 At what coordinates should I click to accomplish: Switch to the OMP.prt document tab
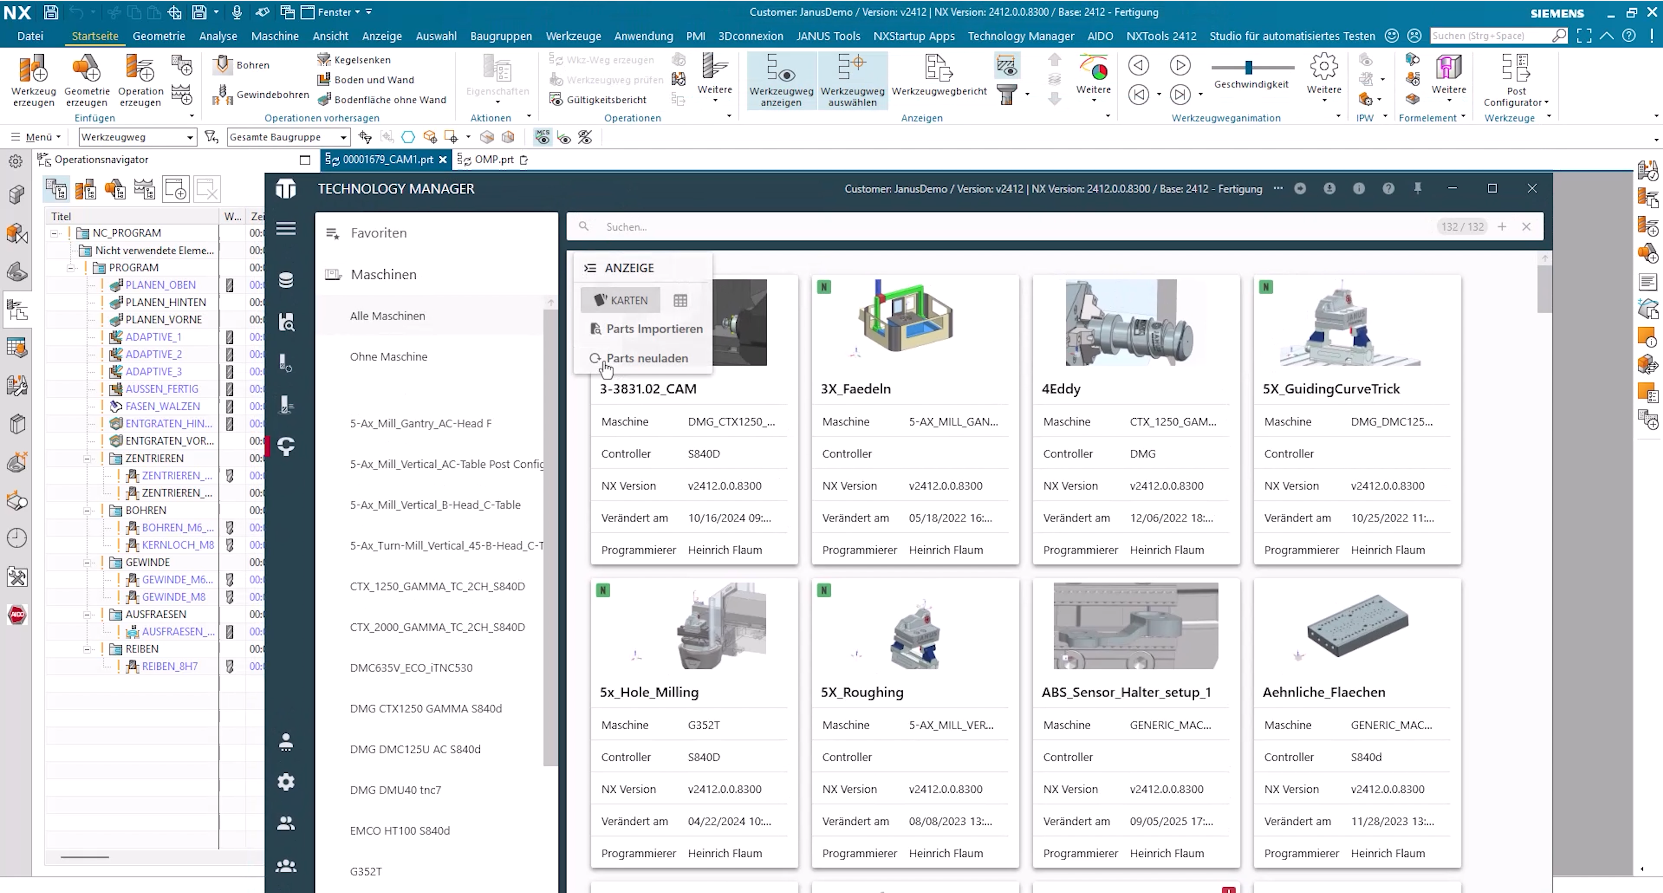492,159
